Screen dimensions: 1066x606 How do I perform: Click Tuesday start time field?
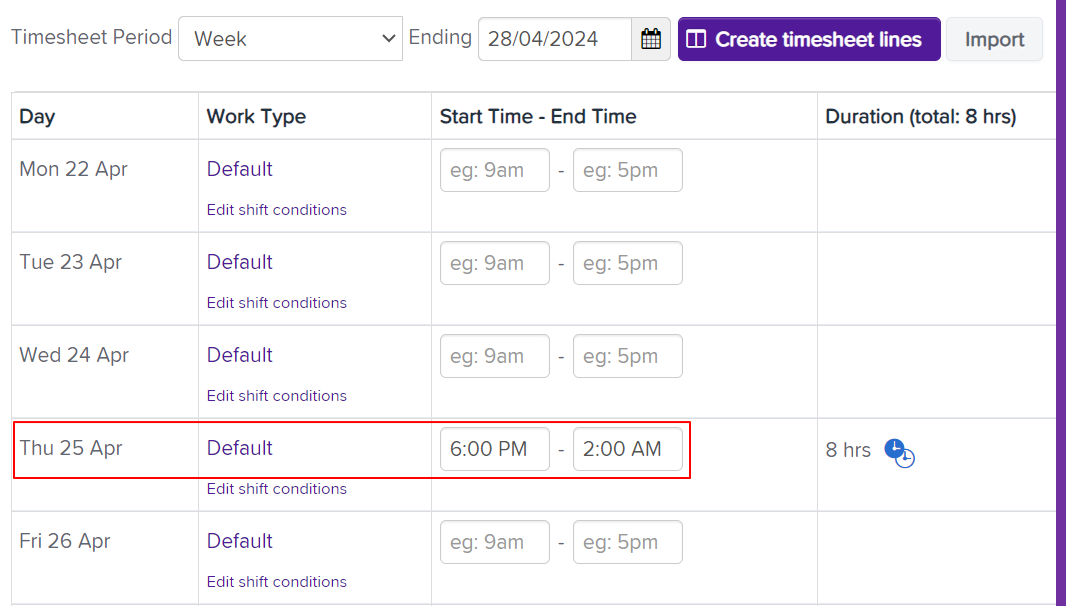coord(494,263)
